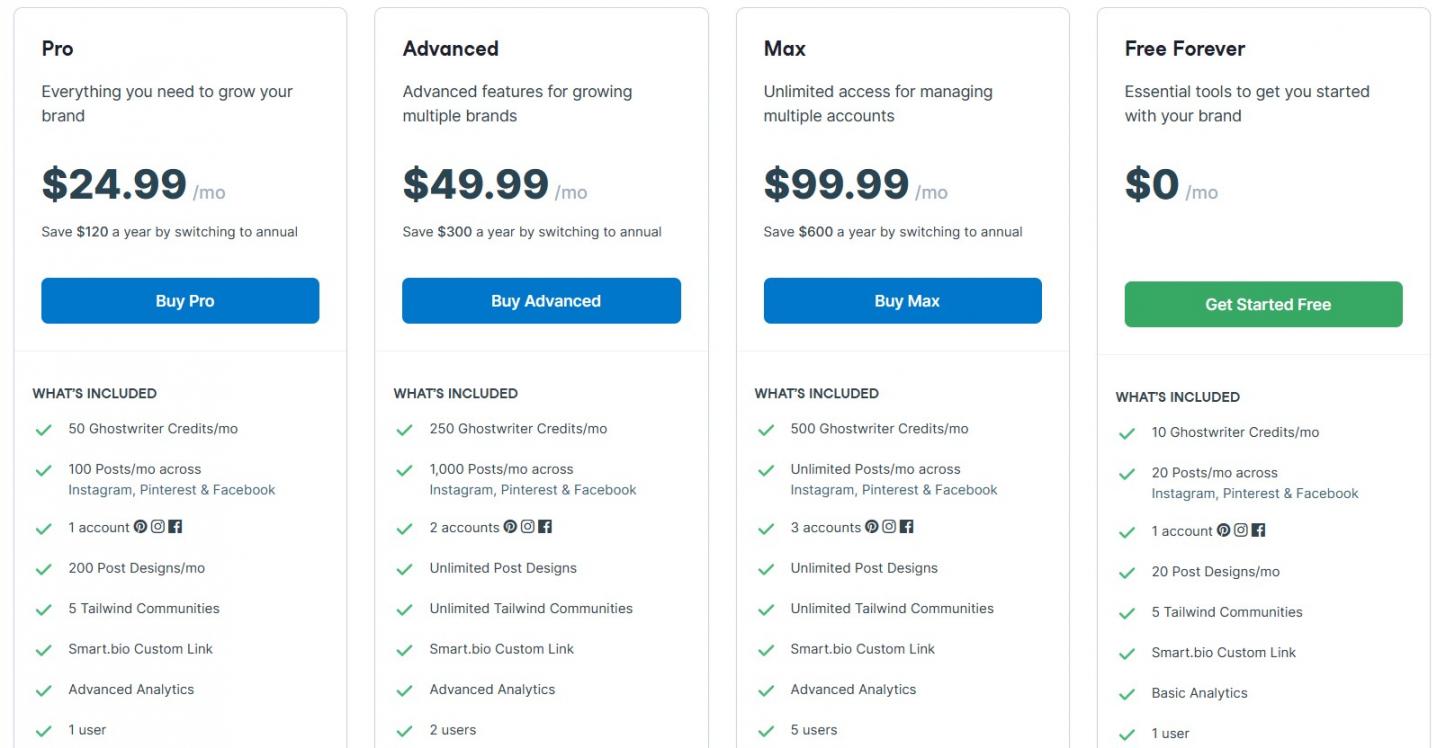Click Instagram icon next to 2 accounts
Image resolution: width=1446 pixels, height=748 pixels.
528,527
